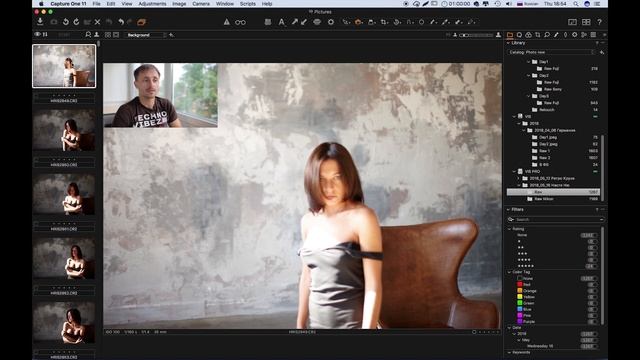
Task: Collapse the Date filter section
Action: click(x=509, y=327)
